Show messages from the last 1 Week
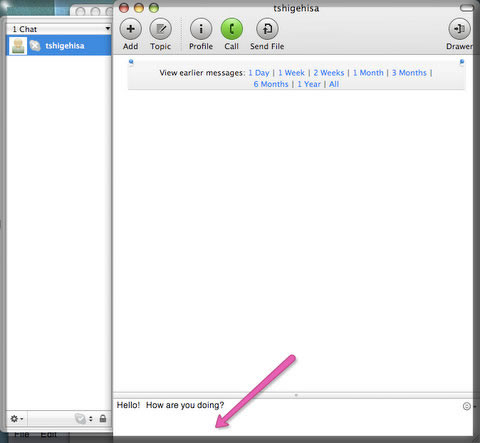 click(291, 73)
